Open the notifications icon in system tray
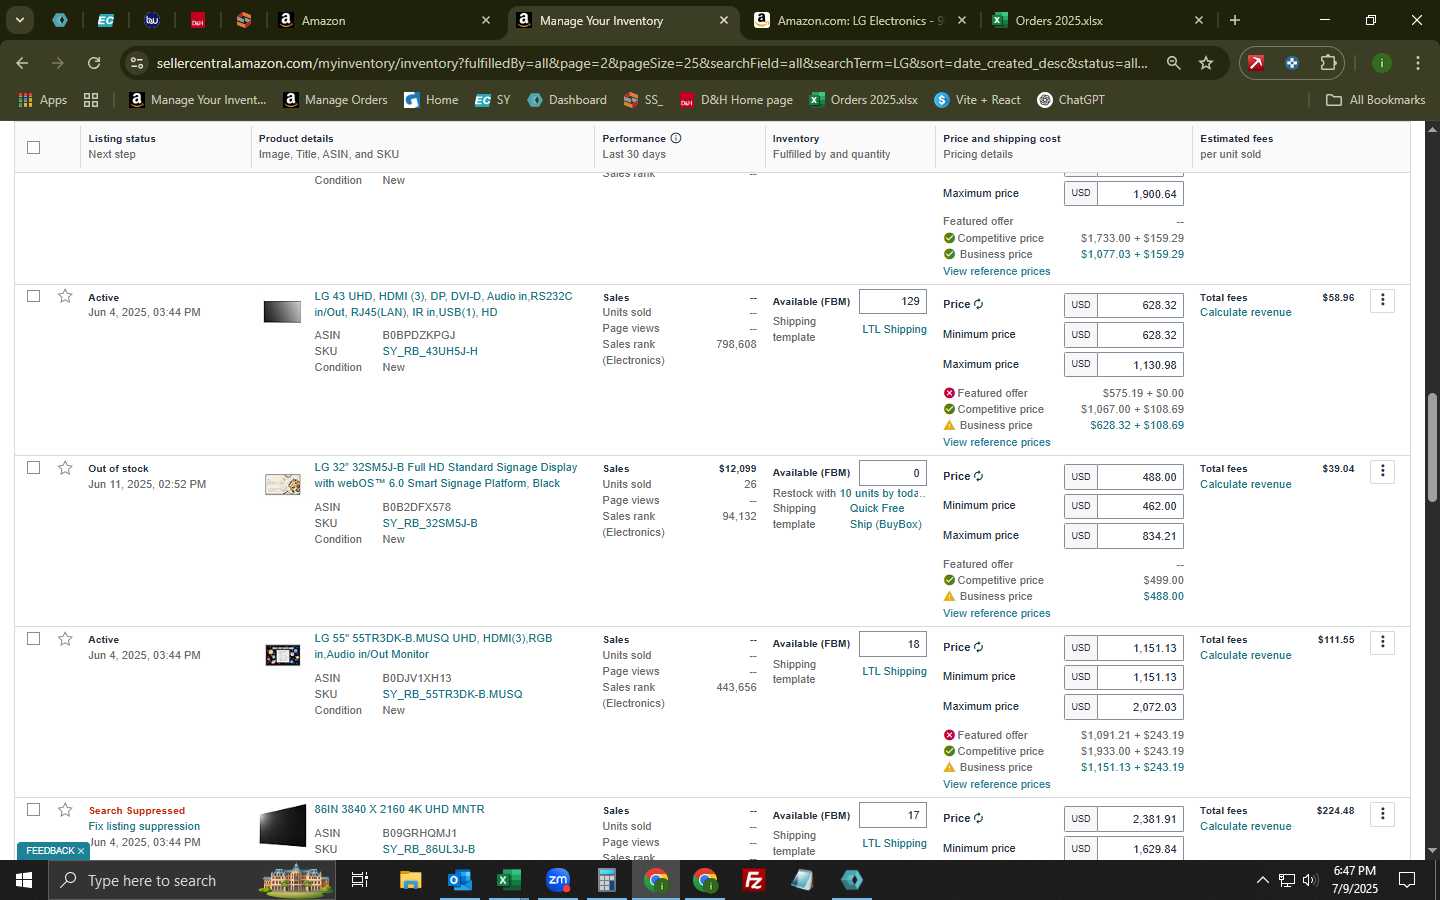Screen dimensions: 1440x900 point(1407,880)
